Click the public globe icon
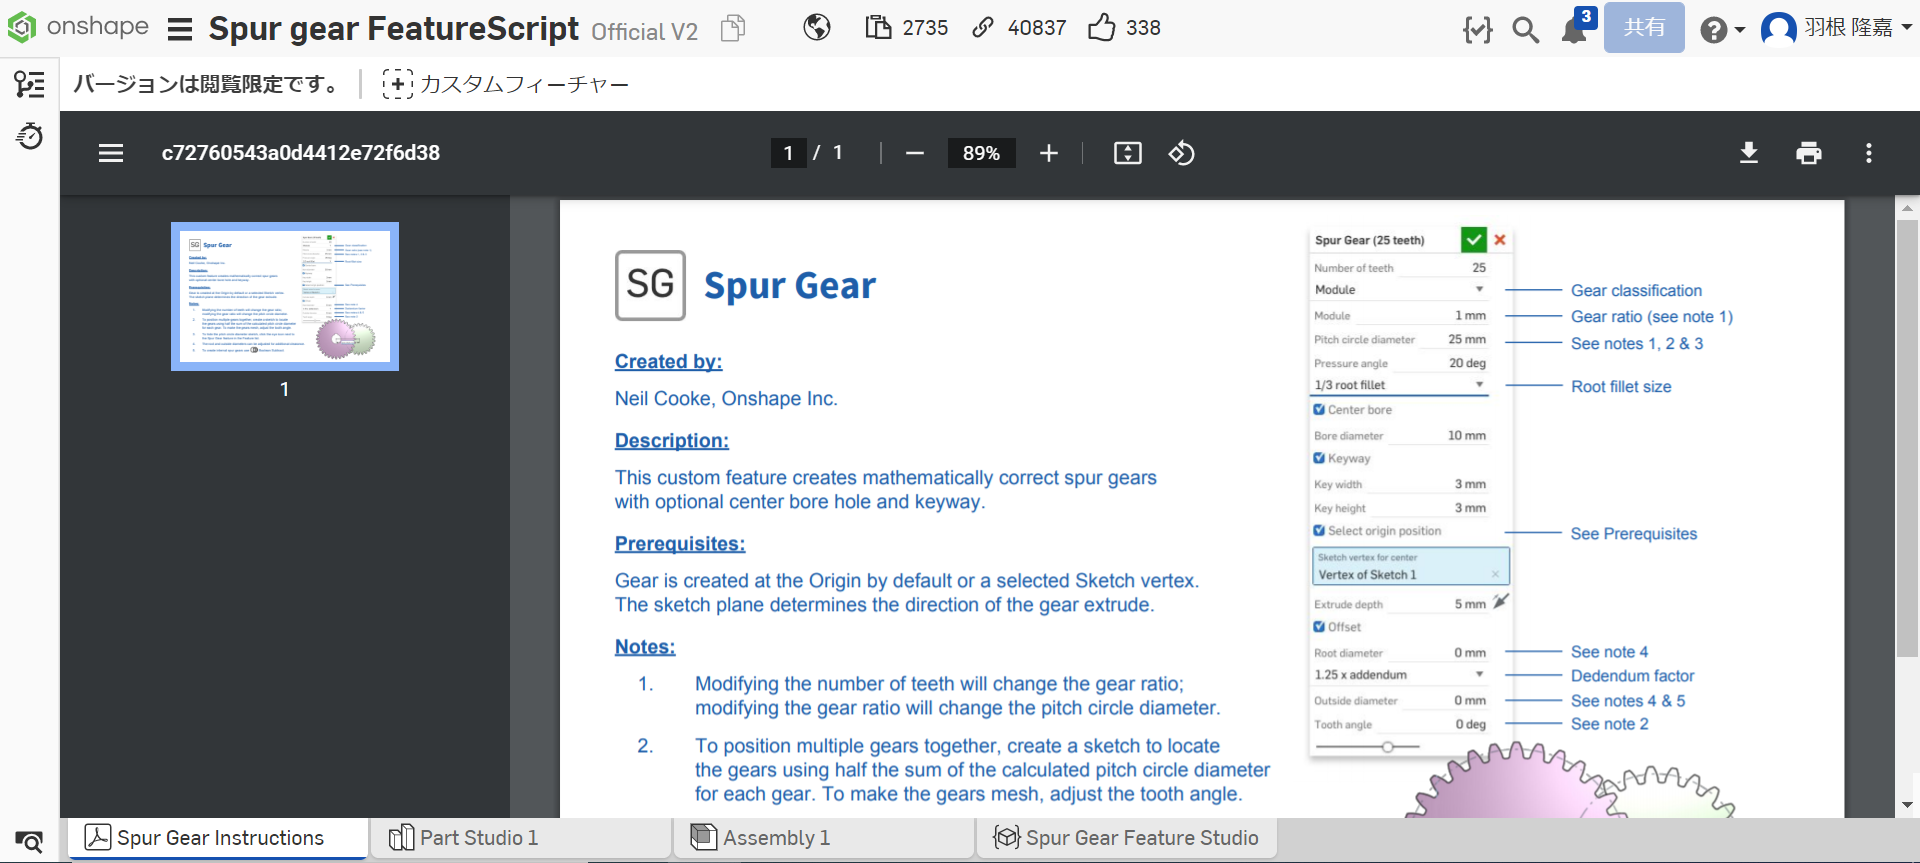Image resolution: width=1920 pixels, height=863 pixels. 817,28
